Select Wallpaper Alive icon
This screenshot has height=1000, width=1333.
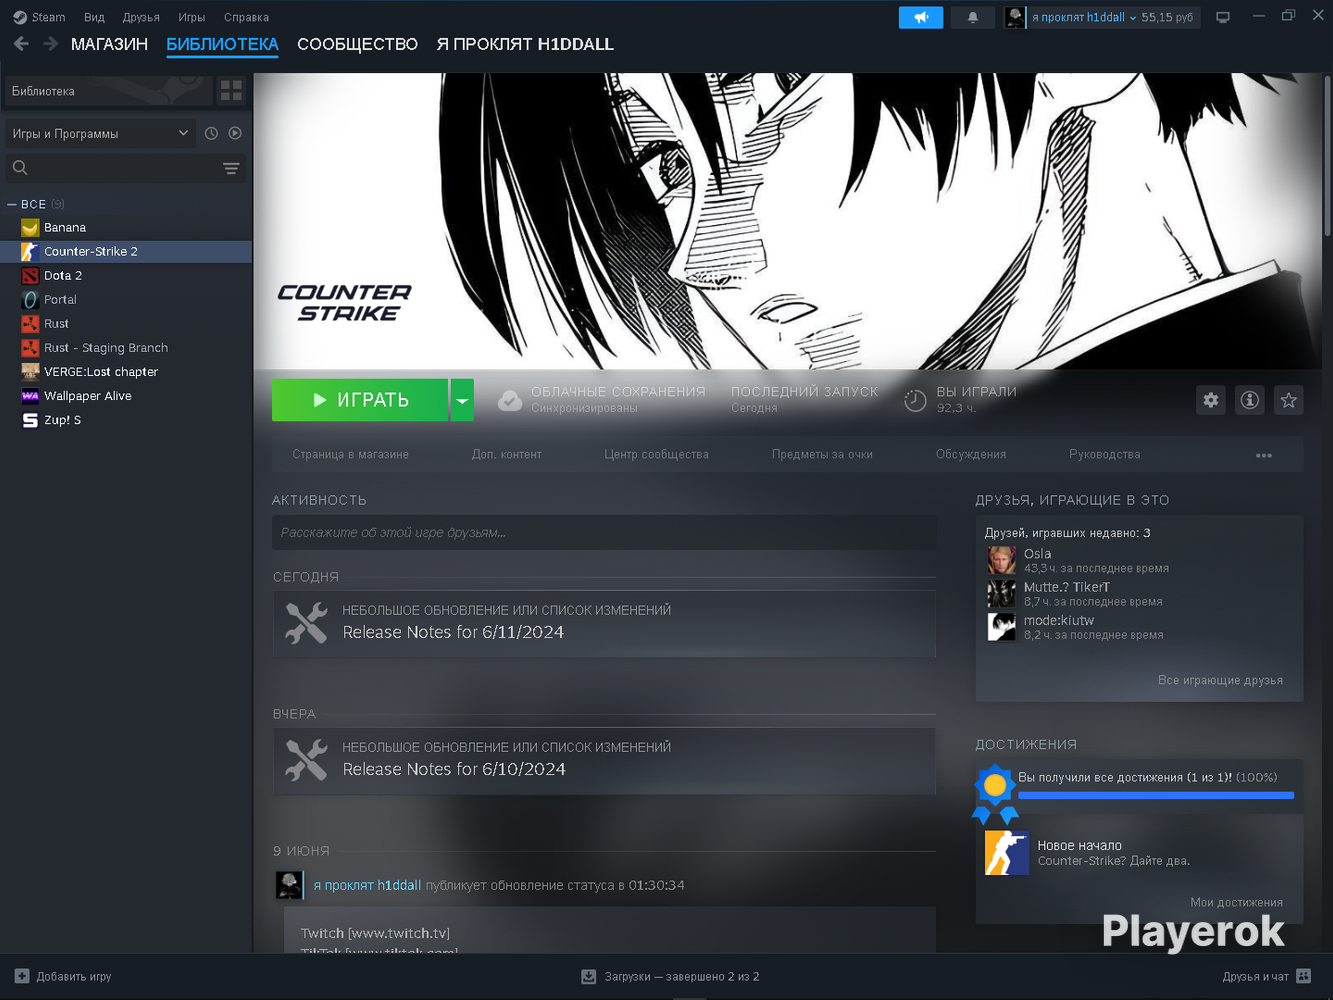(30, 396)
